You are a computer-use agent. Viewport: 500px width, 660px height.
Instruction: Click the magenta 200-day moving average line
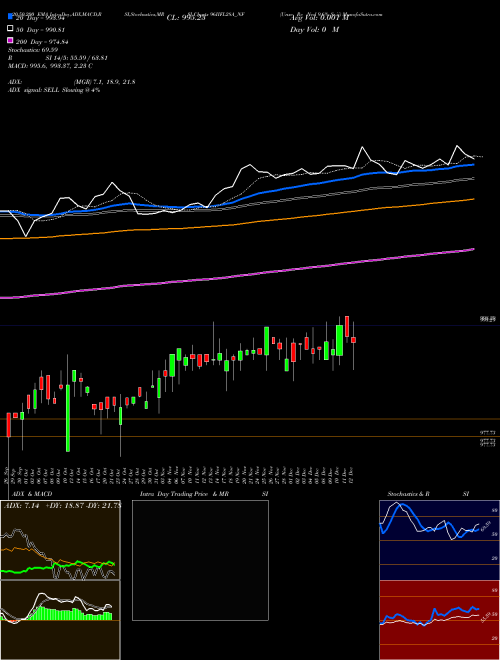[237, 276]
